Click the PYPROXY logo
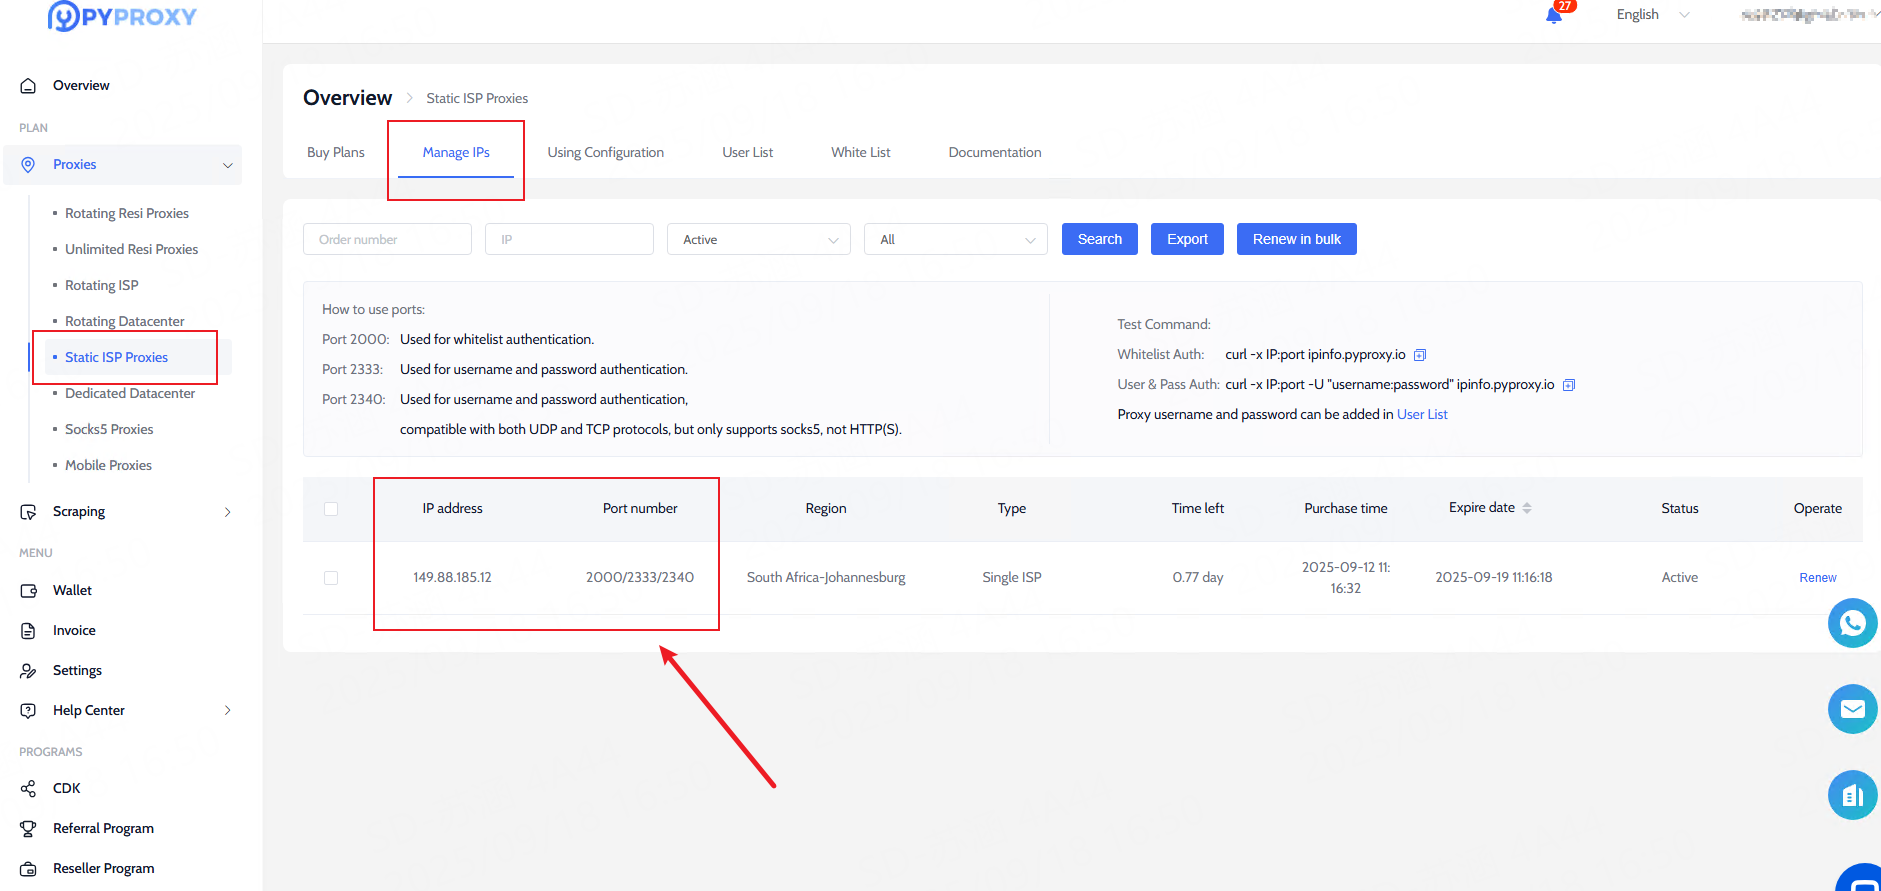Viewport: 1881px width, 891px height. click(122, 17)
